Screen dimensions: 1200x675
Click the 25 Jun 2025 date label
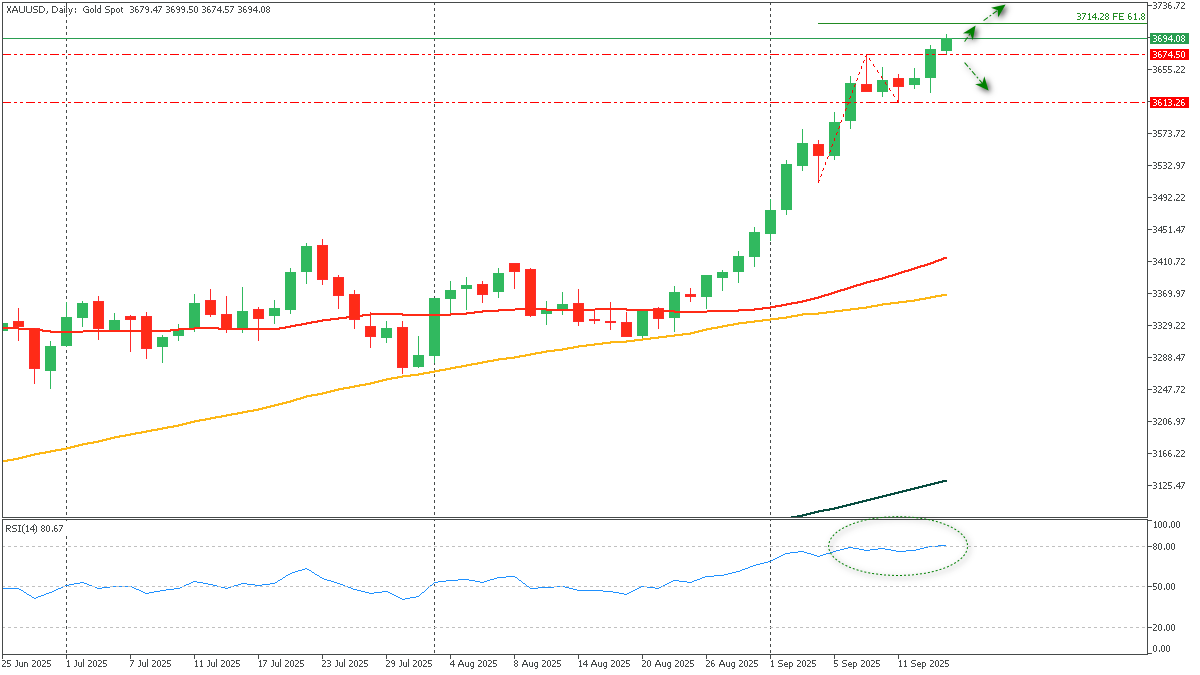pyautogui.click(x=26, y=663)
